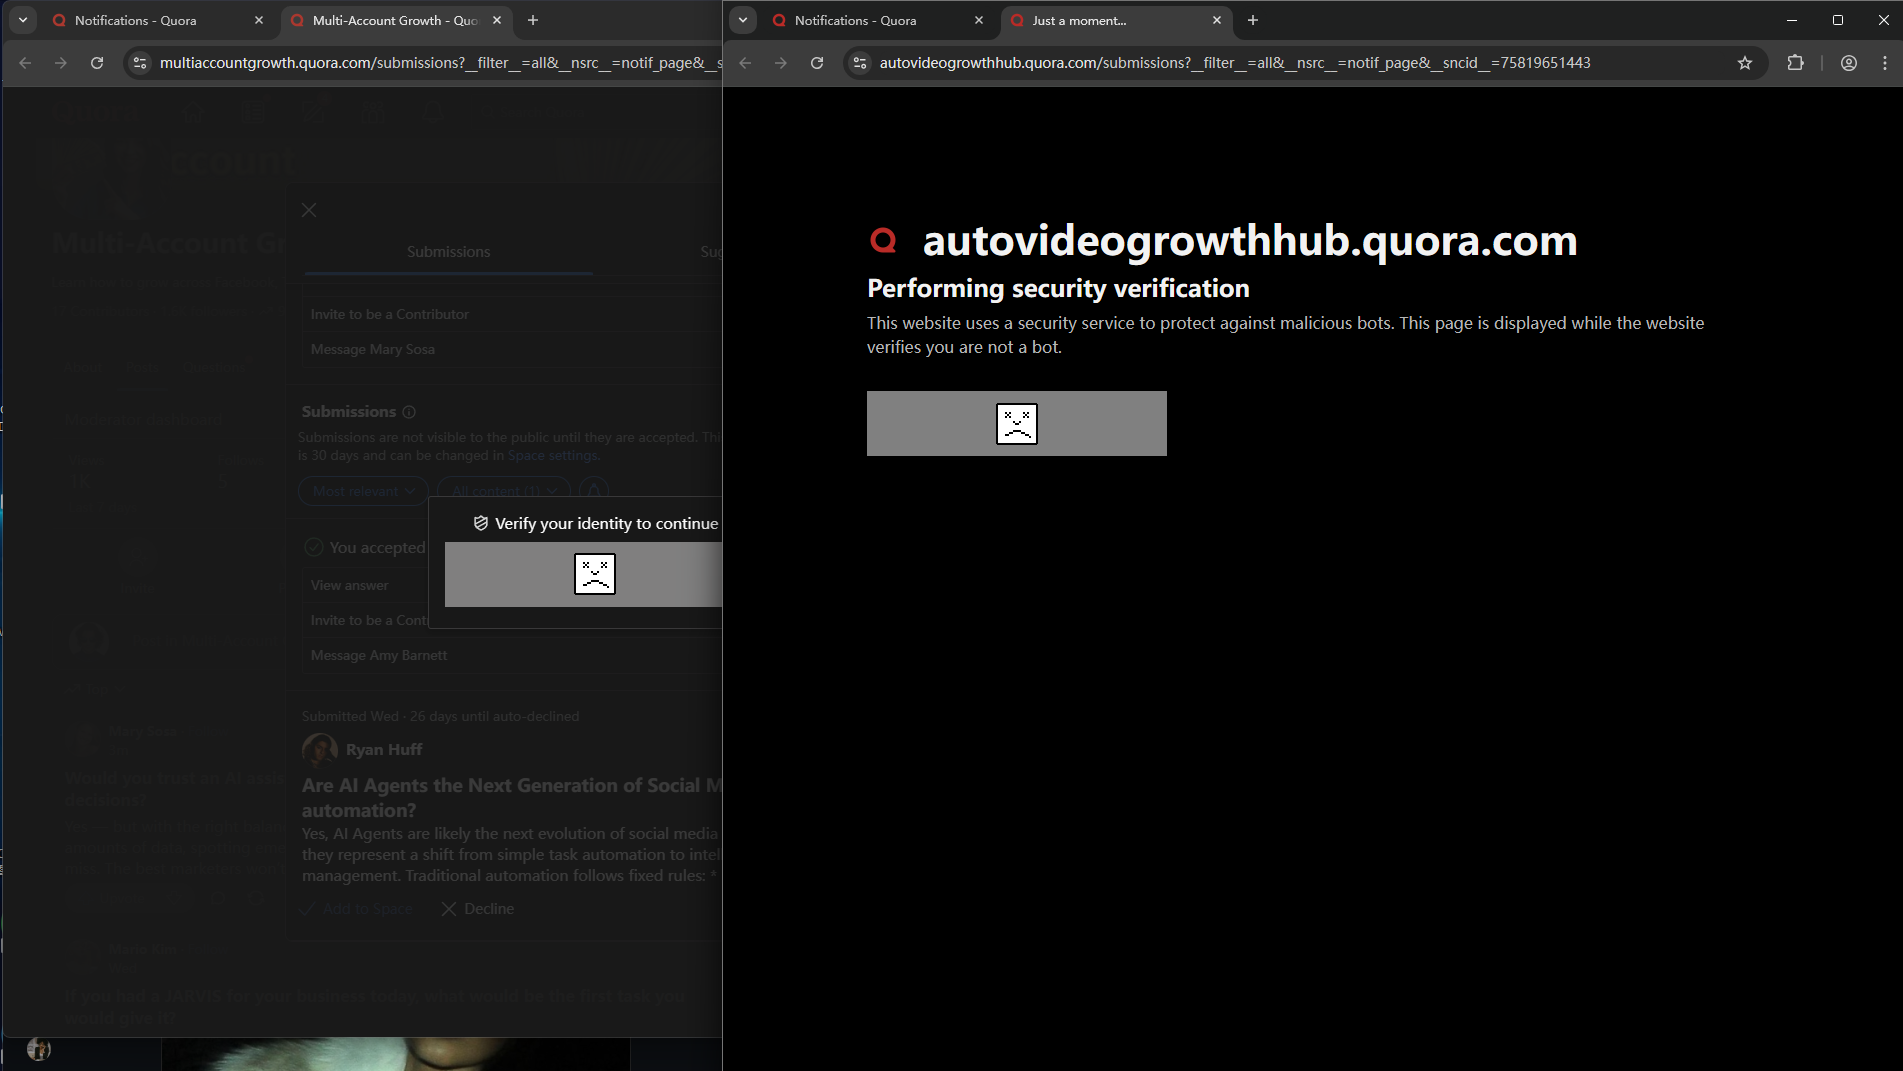The height and width of the screenshot is (1071, 1903).
Task: Minimize the right browser window
Action: click(1792, 20)
